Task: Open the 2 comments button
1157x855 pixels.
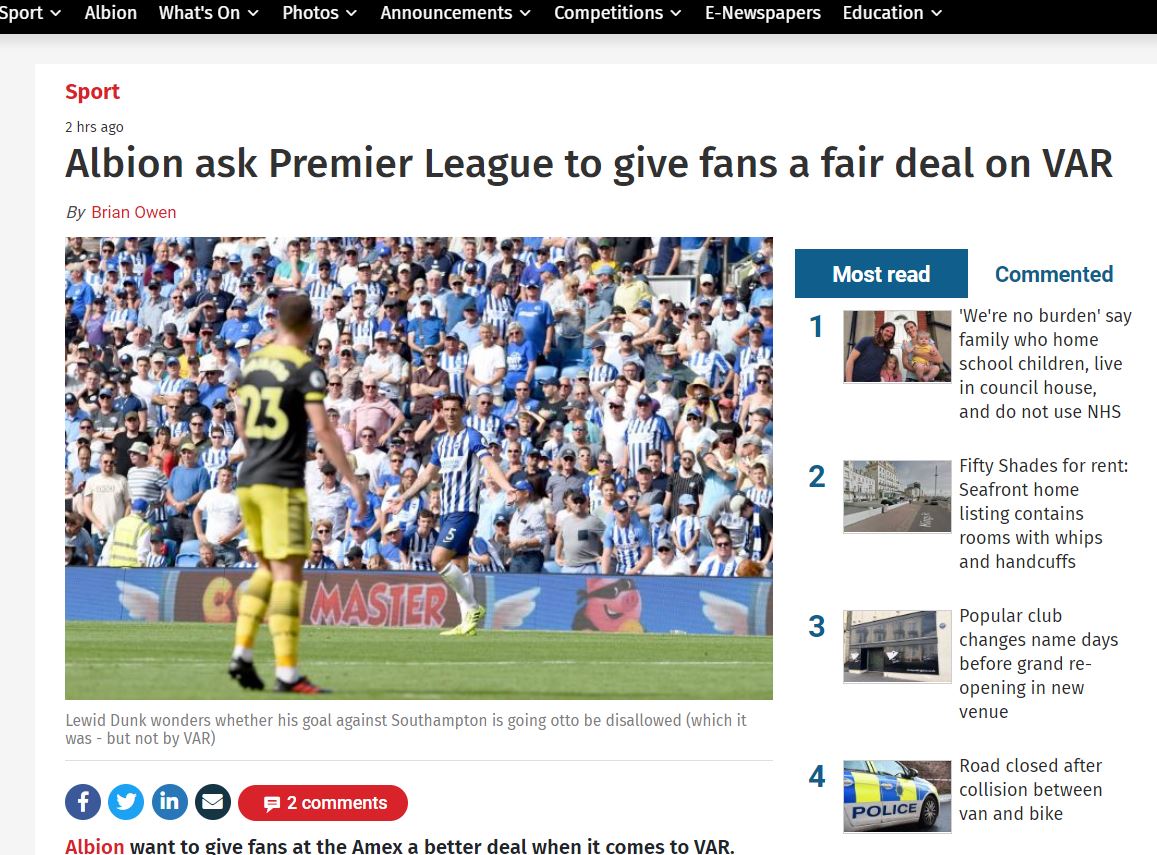Action: [323, 803]
